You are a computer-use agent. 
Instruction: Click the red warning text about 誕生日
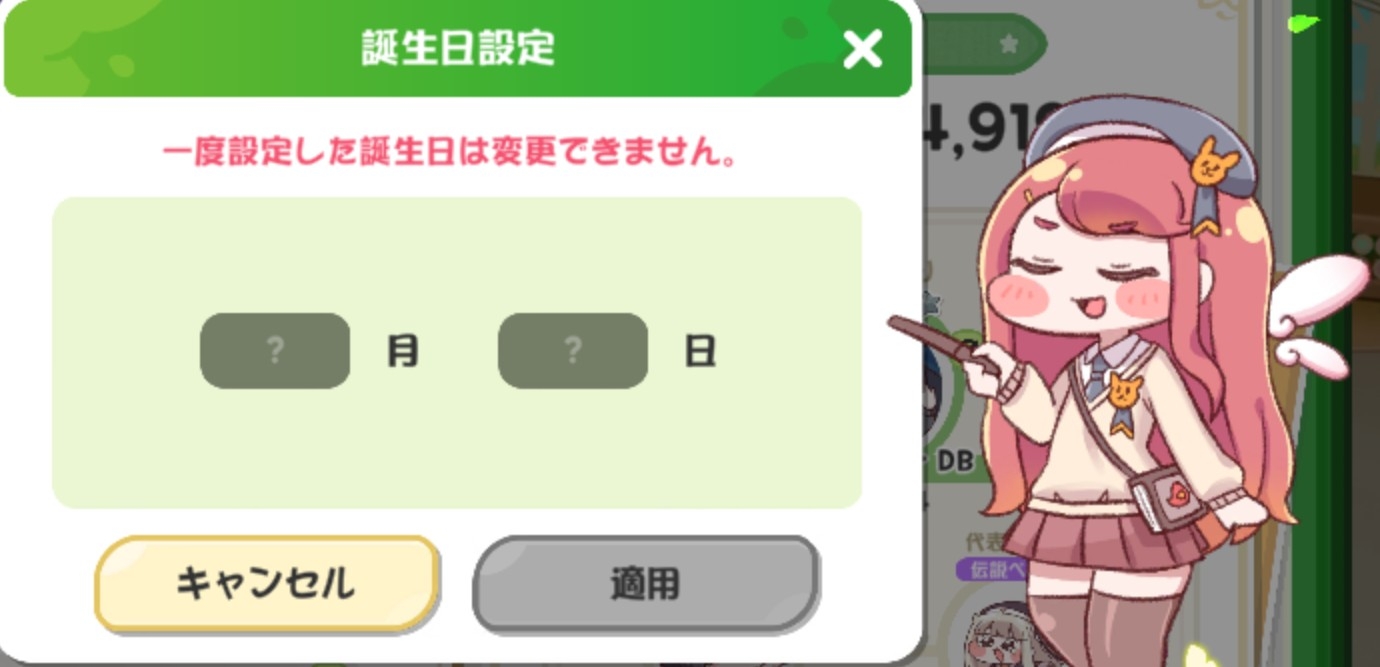(x=450, y=154)
